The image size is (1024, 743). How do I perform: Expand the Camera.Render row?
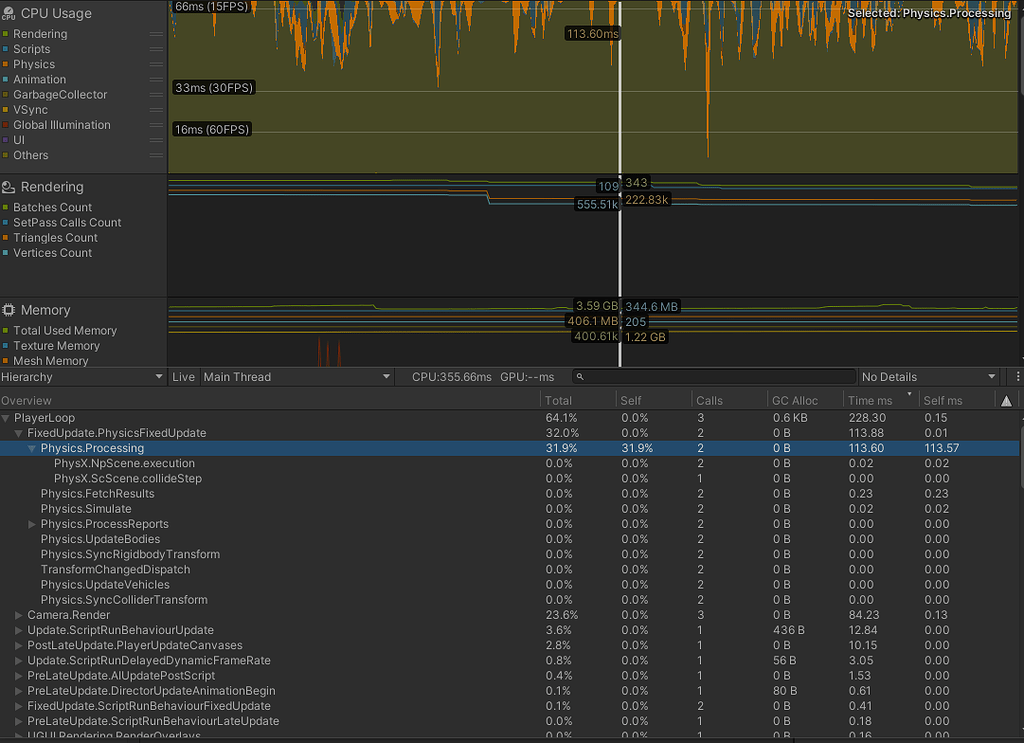(18, 615)
